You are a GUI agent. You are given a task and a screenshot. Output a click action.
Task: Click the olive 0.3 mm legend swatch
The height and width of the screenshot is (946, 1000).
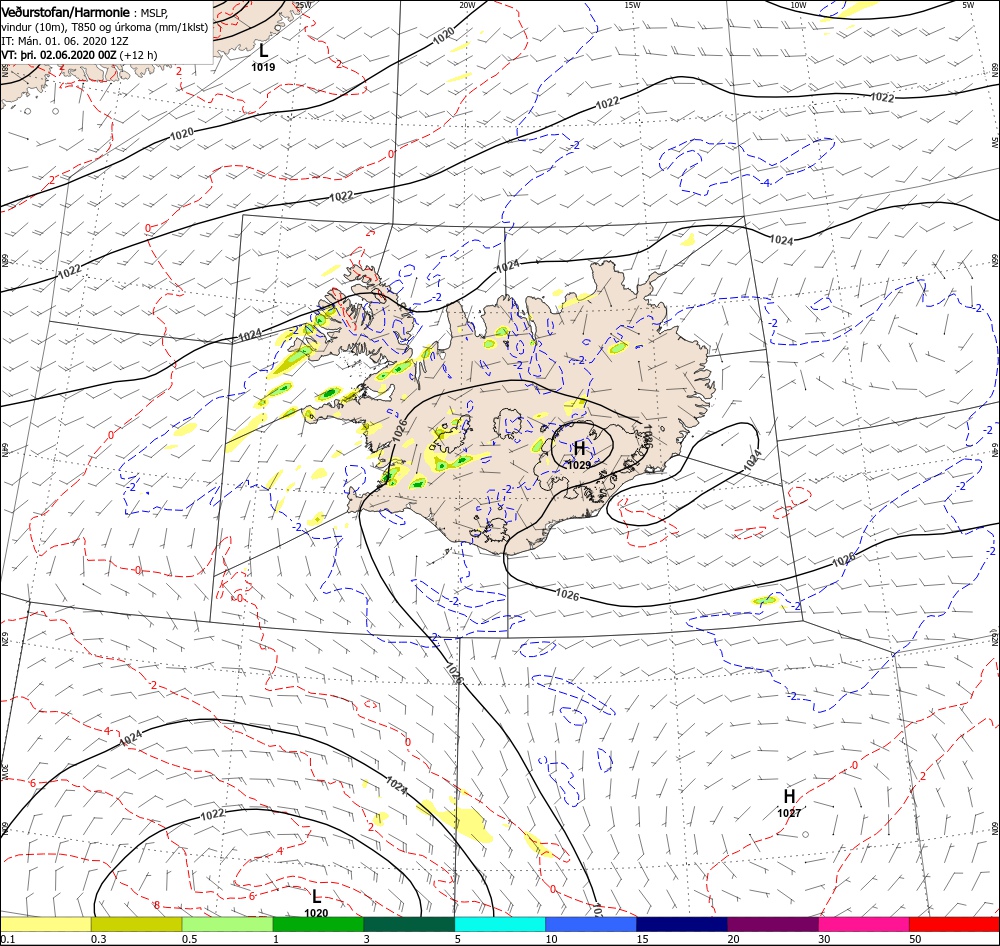(136, 924)
